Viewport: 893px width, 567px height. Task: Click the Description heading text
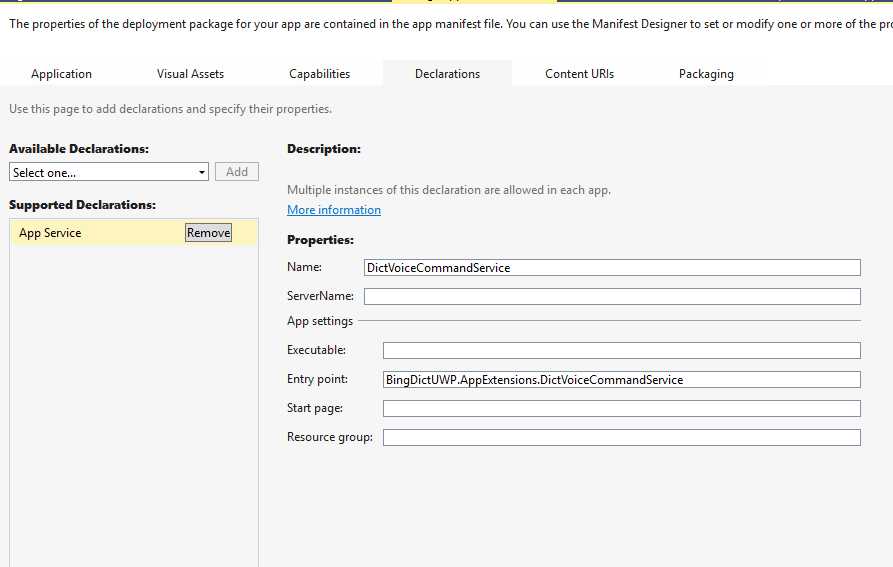323,149
